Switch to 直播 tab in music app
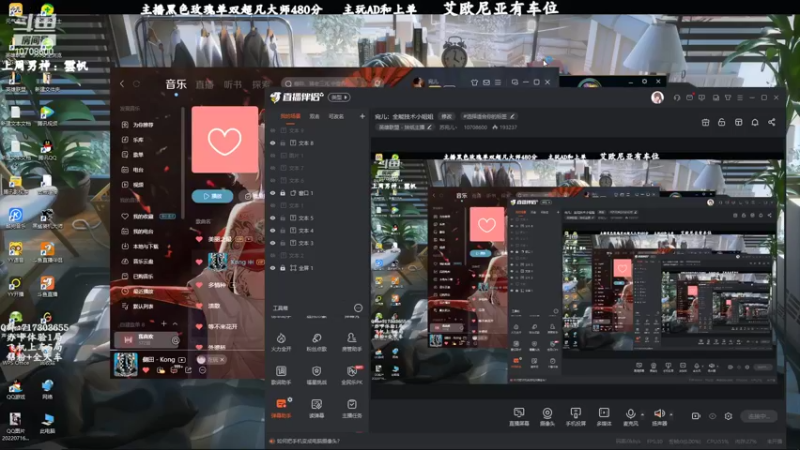This screenshot has height=450, width=800. 205,84
